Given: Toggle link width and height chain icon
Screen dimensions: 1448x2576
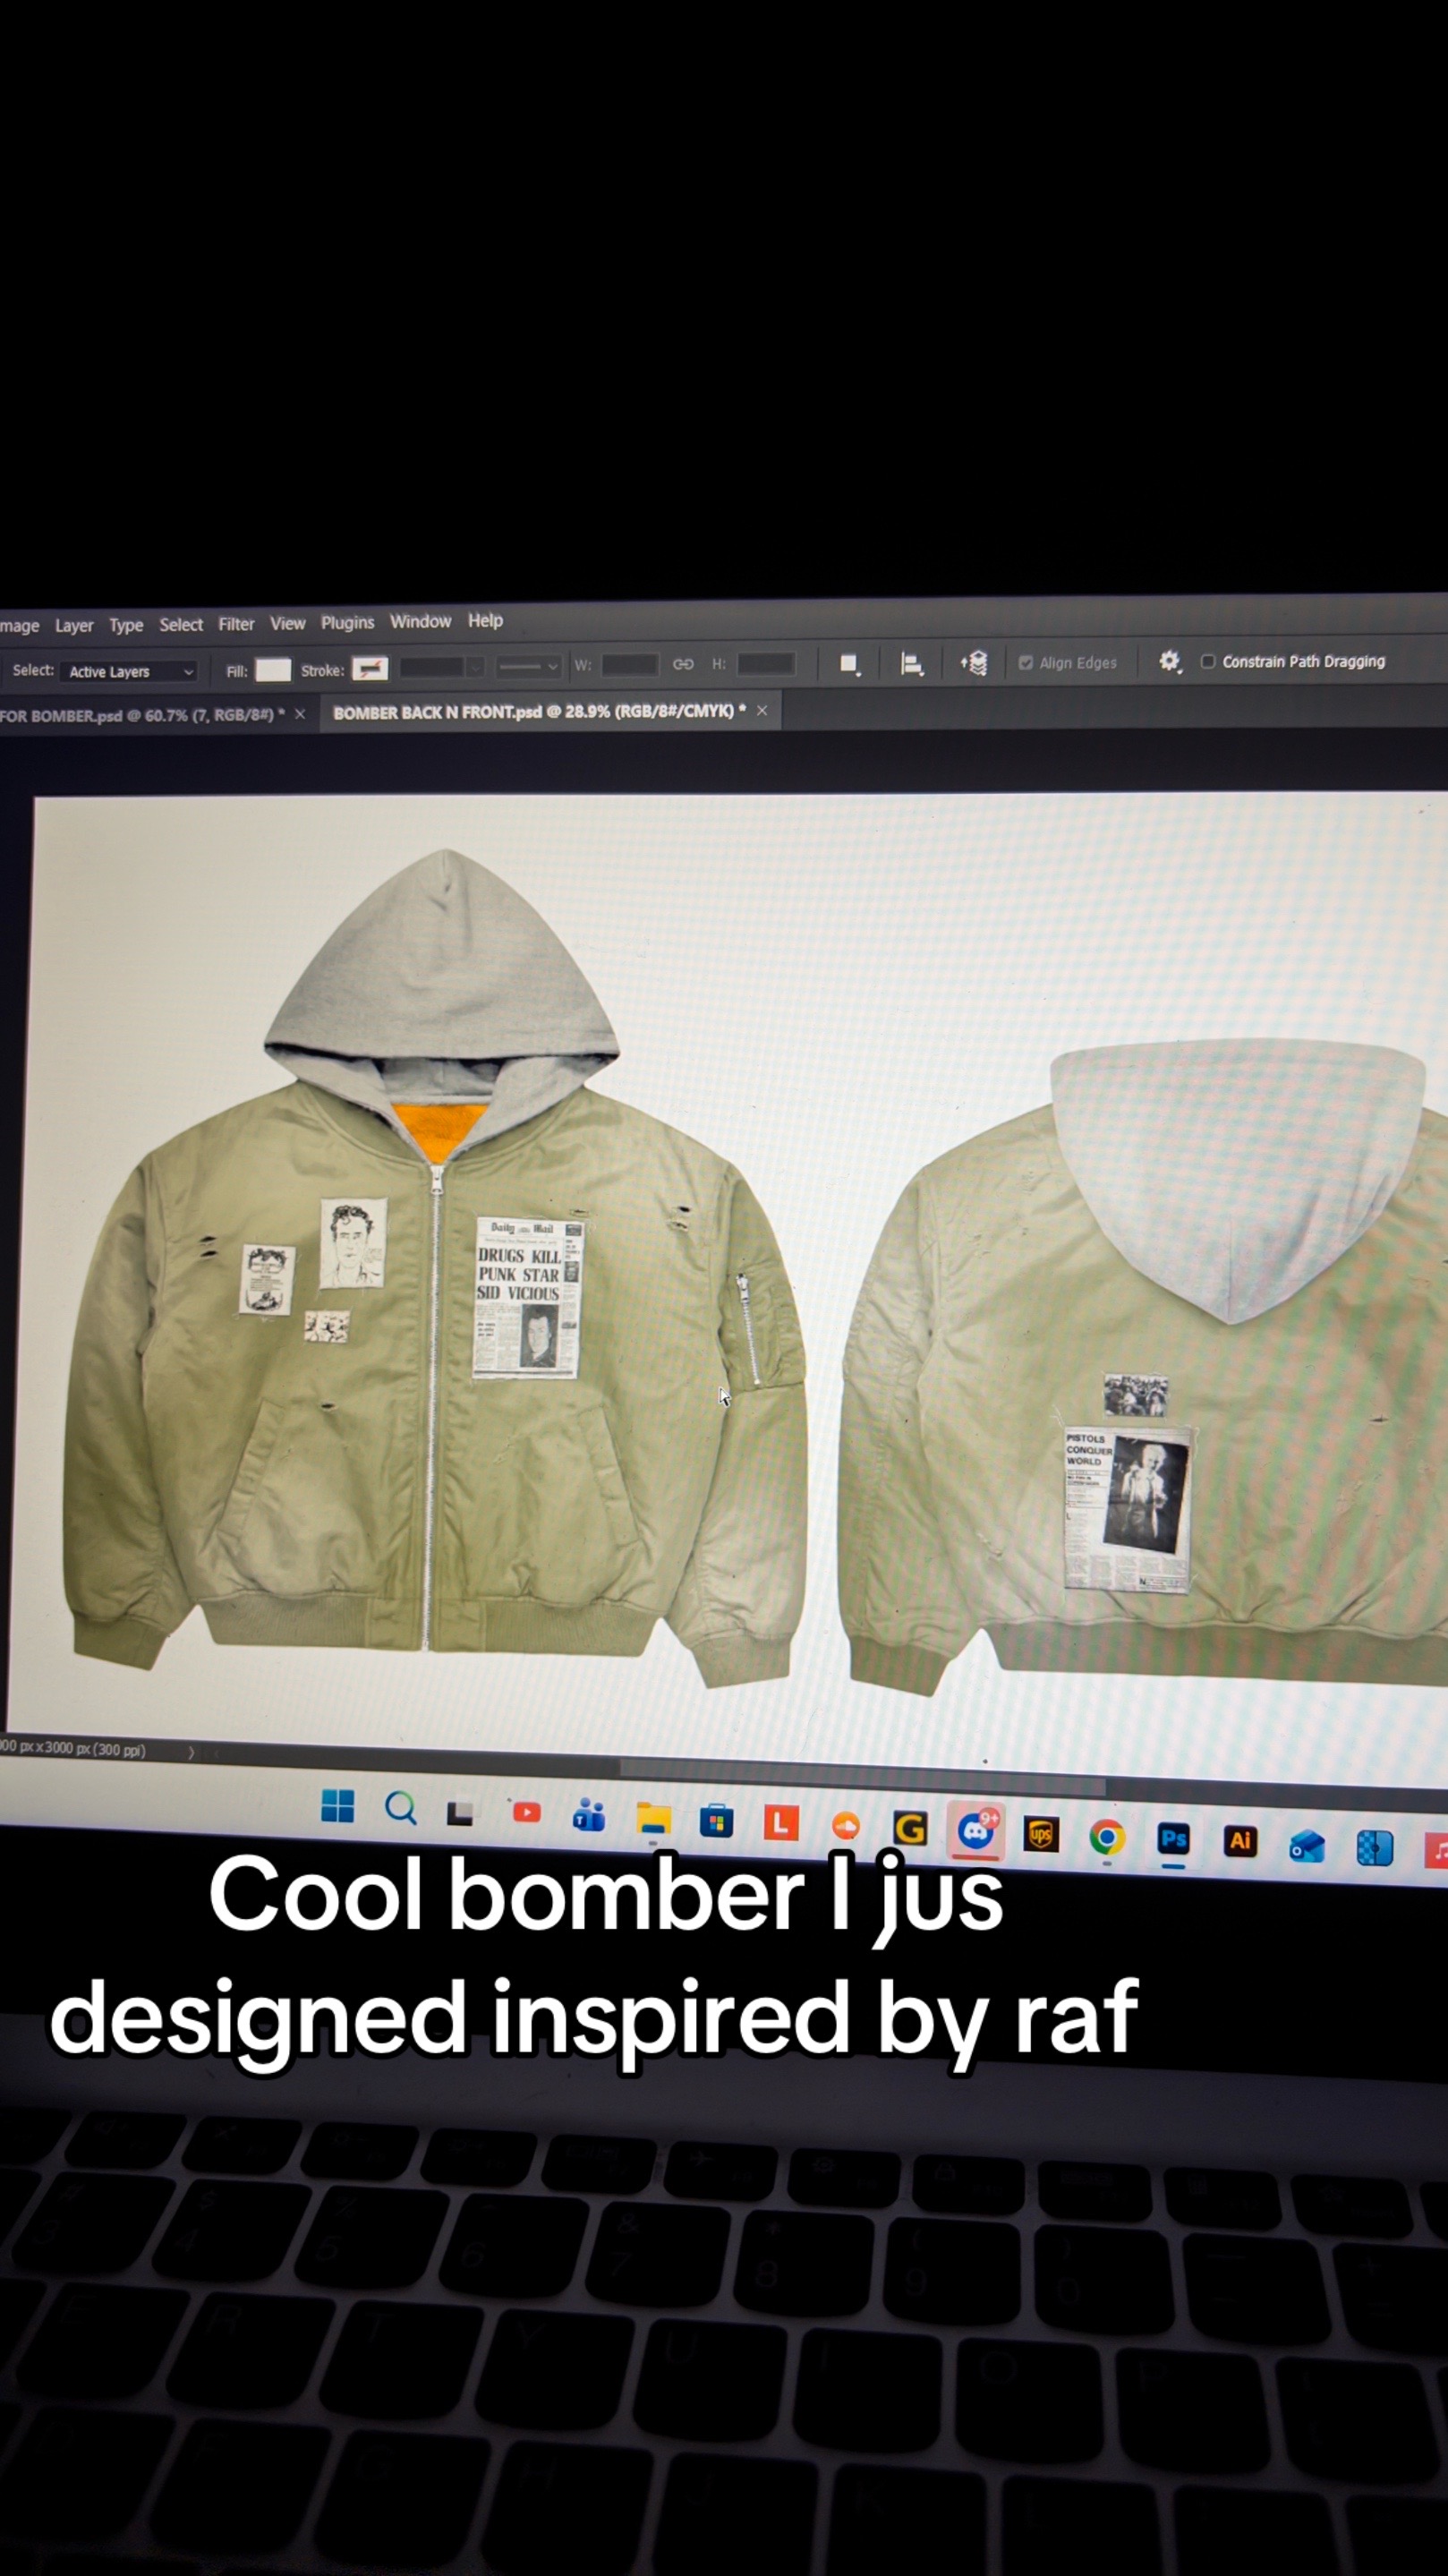Looking at the screenshot, I should (x=683, y=664).
